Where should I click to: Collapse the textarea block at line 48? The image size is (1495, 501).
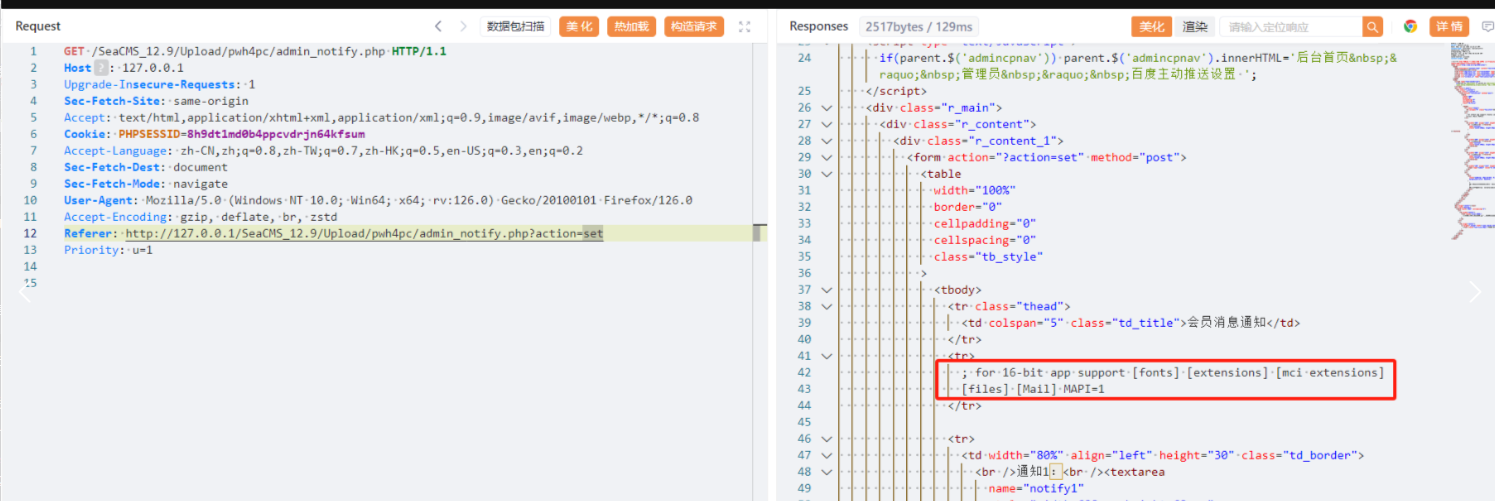click(x=826, y=471)
